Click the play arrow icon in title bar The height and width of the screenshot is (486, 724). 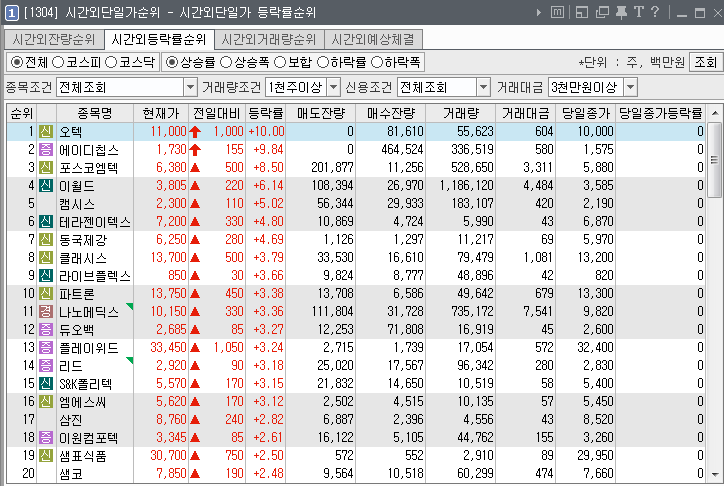[x=538, y=12]
